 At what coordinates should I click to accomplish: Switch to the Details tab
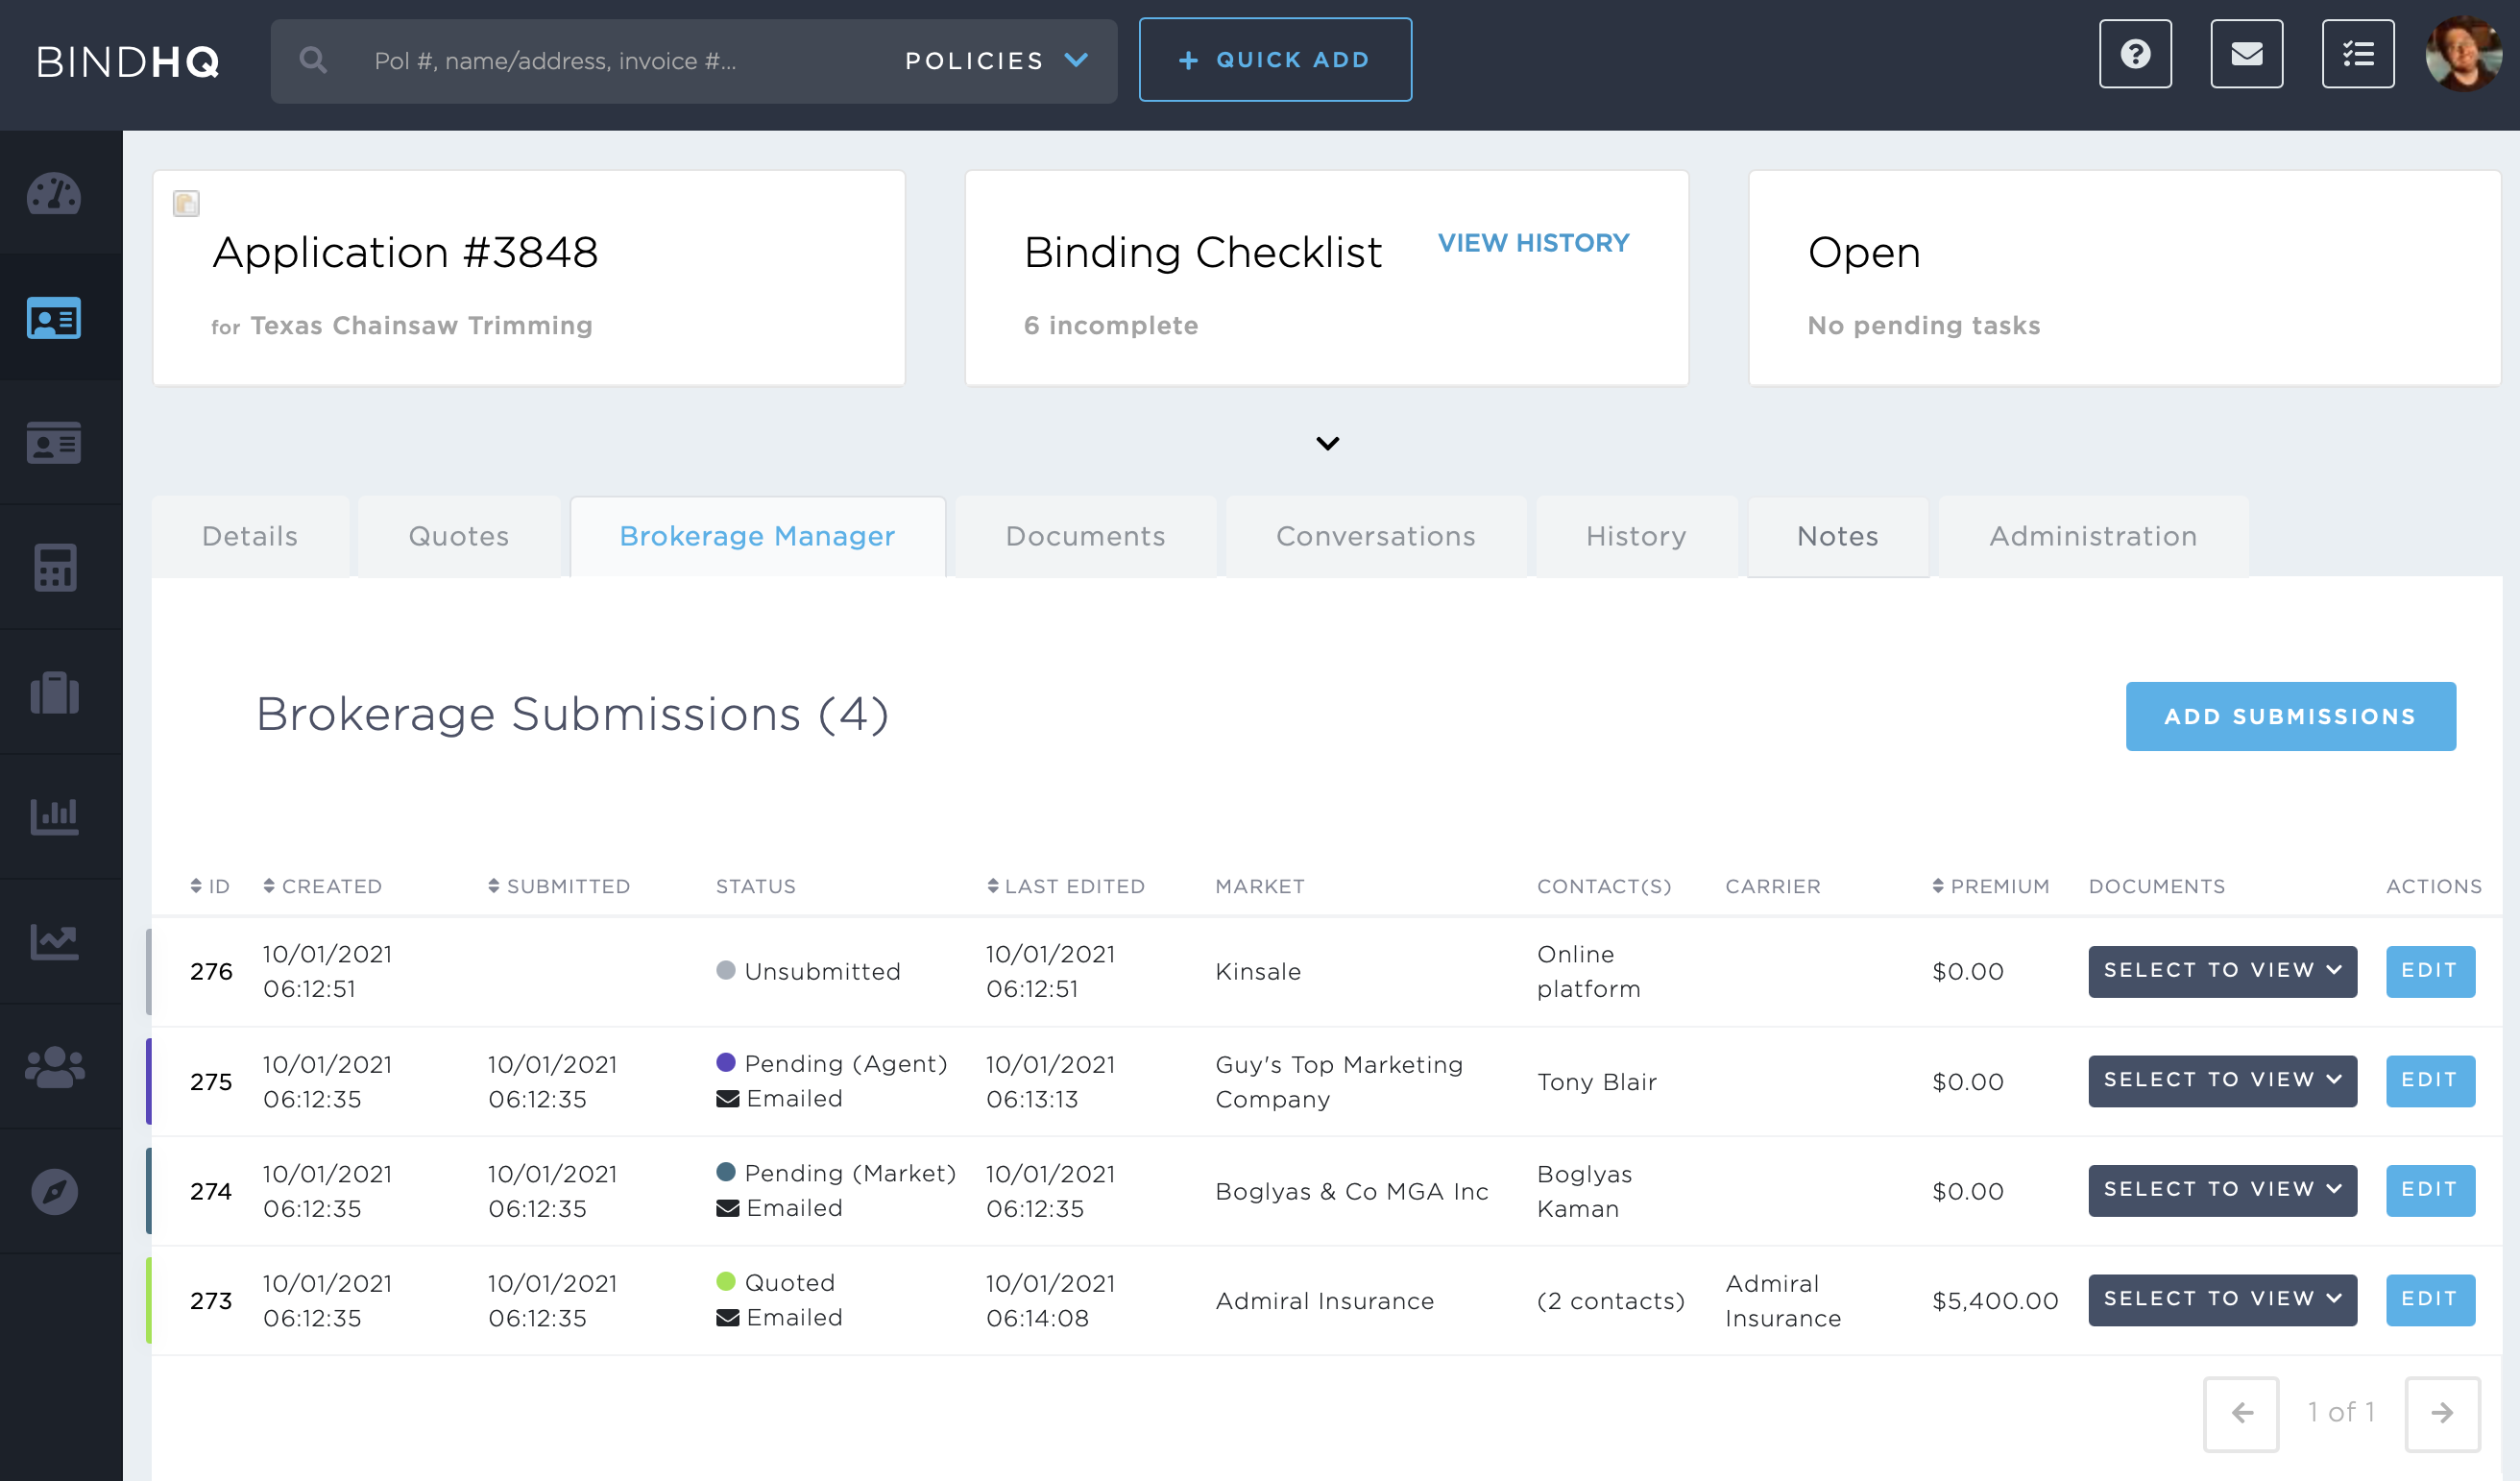click(x=250, y=537)
